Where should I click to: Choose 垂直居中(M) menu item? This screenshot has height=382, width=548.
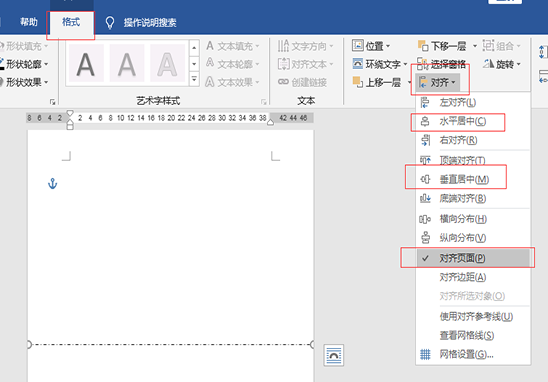(473, 180)
